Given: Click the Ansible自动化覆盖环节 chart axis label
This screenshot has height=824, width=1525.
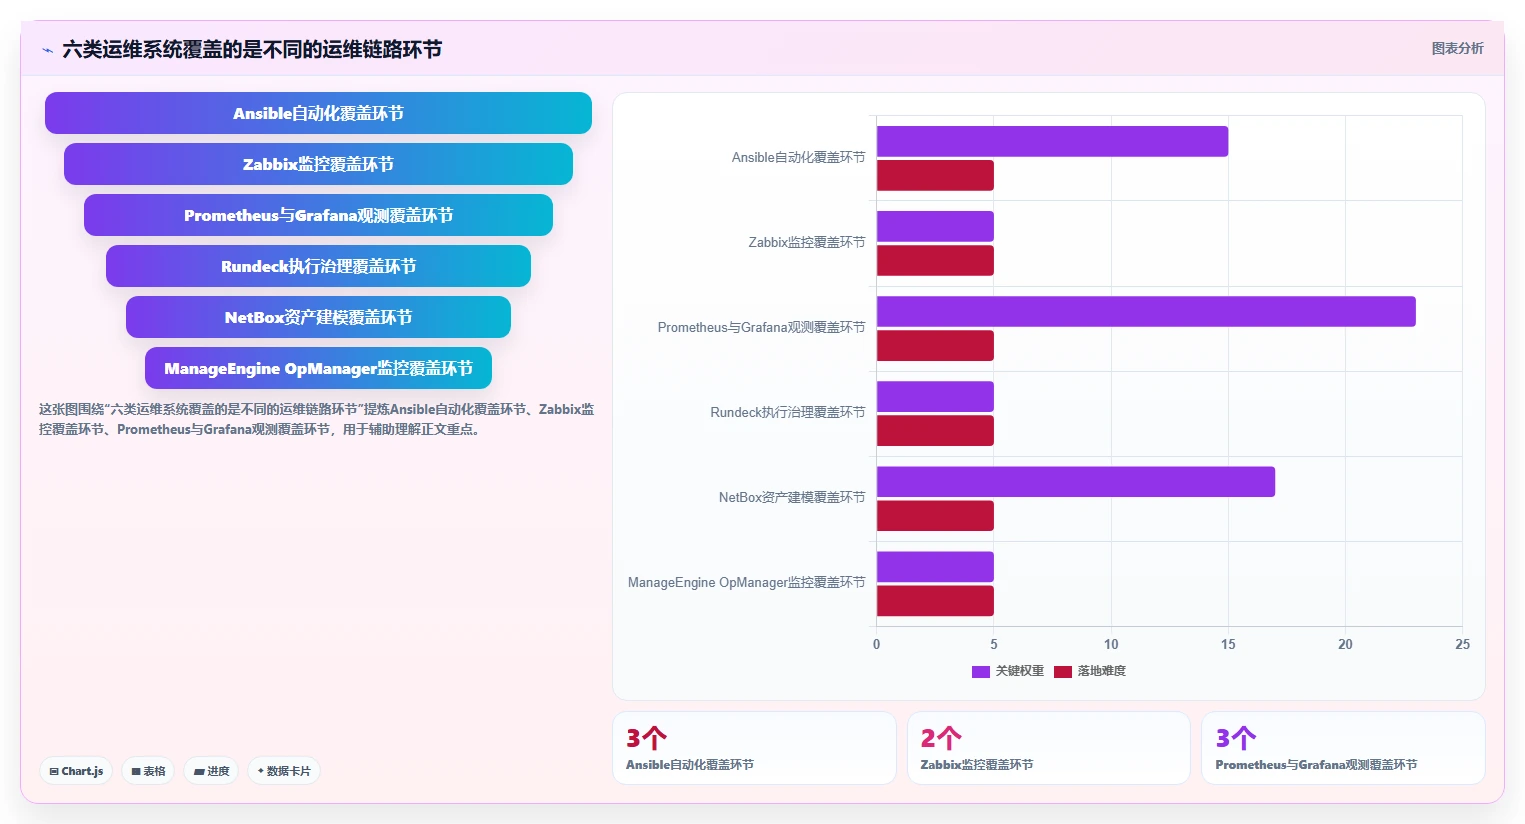Looking at the screenshot, I should click(798, 157).
